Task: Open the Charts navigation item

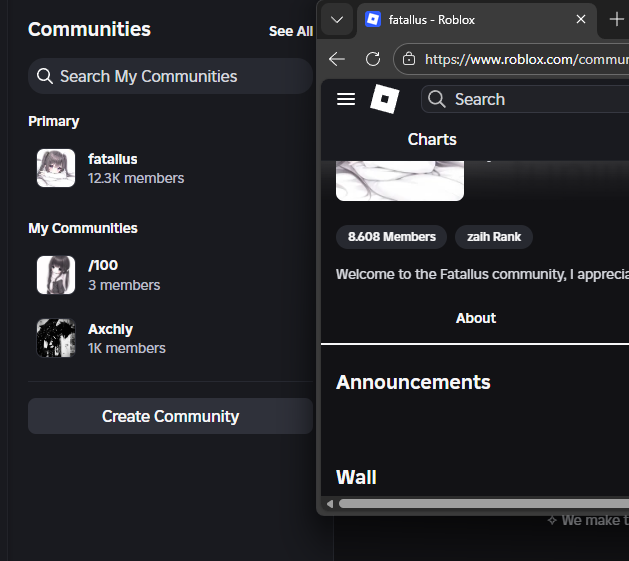Action: pos(432,140)
